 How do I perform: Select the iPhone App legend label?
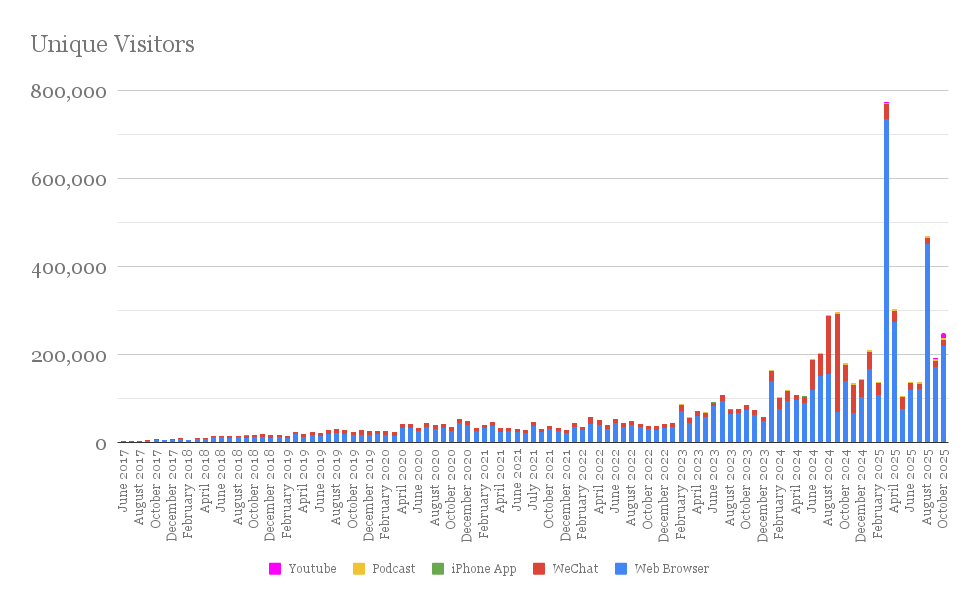[483, 569]
